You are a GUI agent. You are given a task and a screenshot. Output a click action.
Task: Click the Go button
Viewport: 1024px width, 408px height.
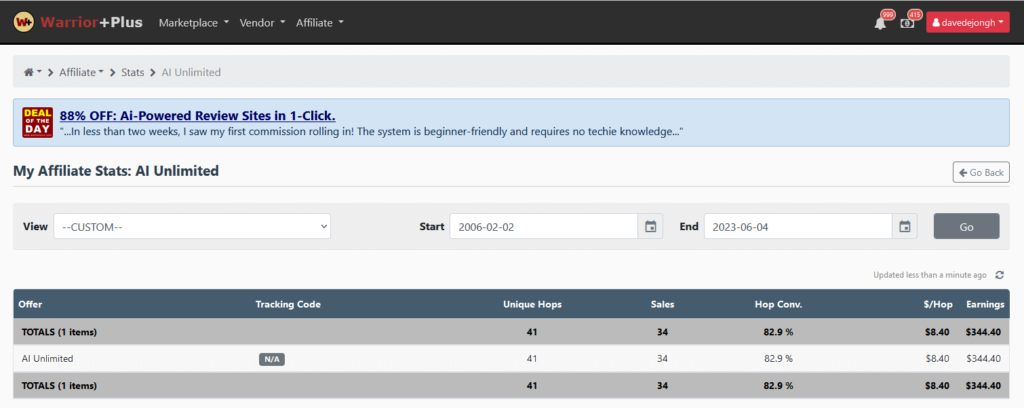coord(967,227)
